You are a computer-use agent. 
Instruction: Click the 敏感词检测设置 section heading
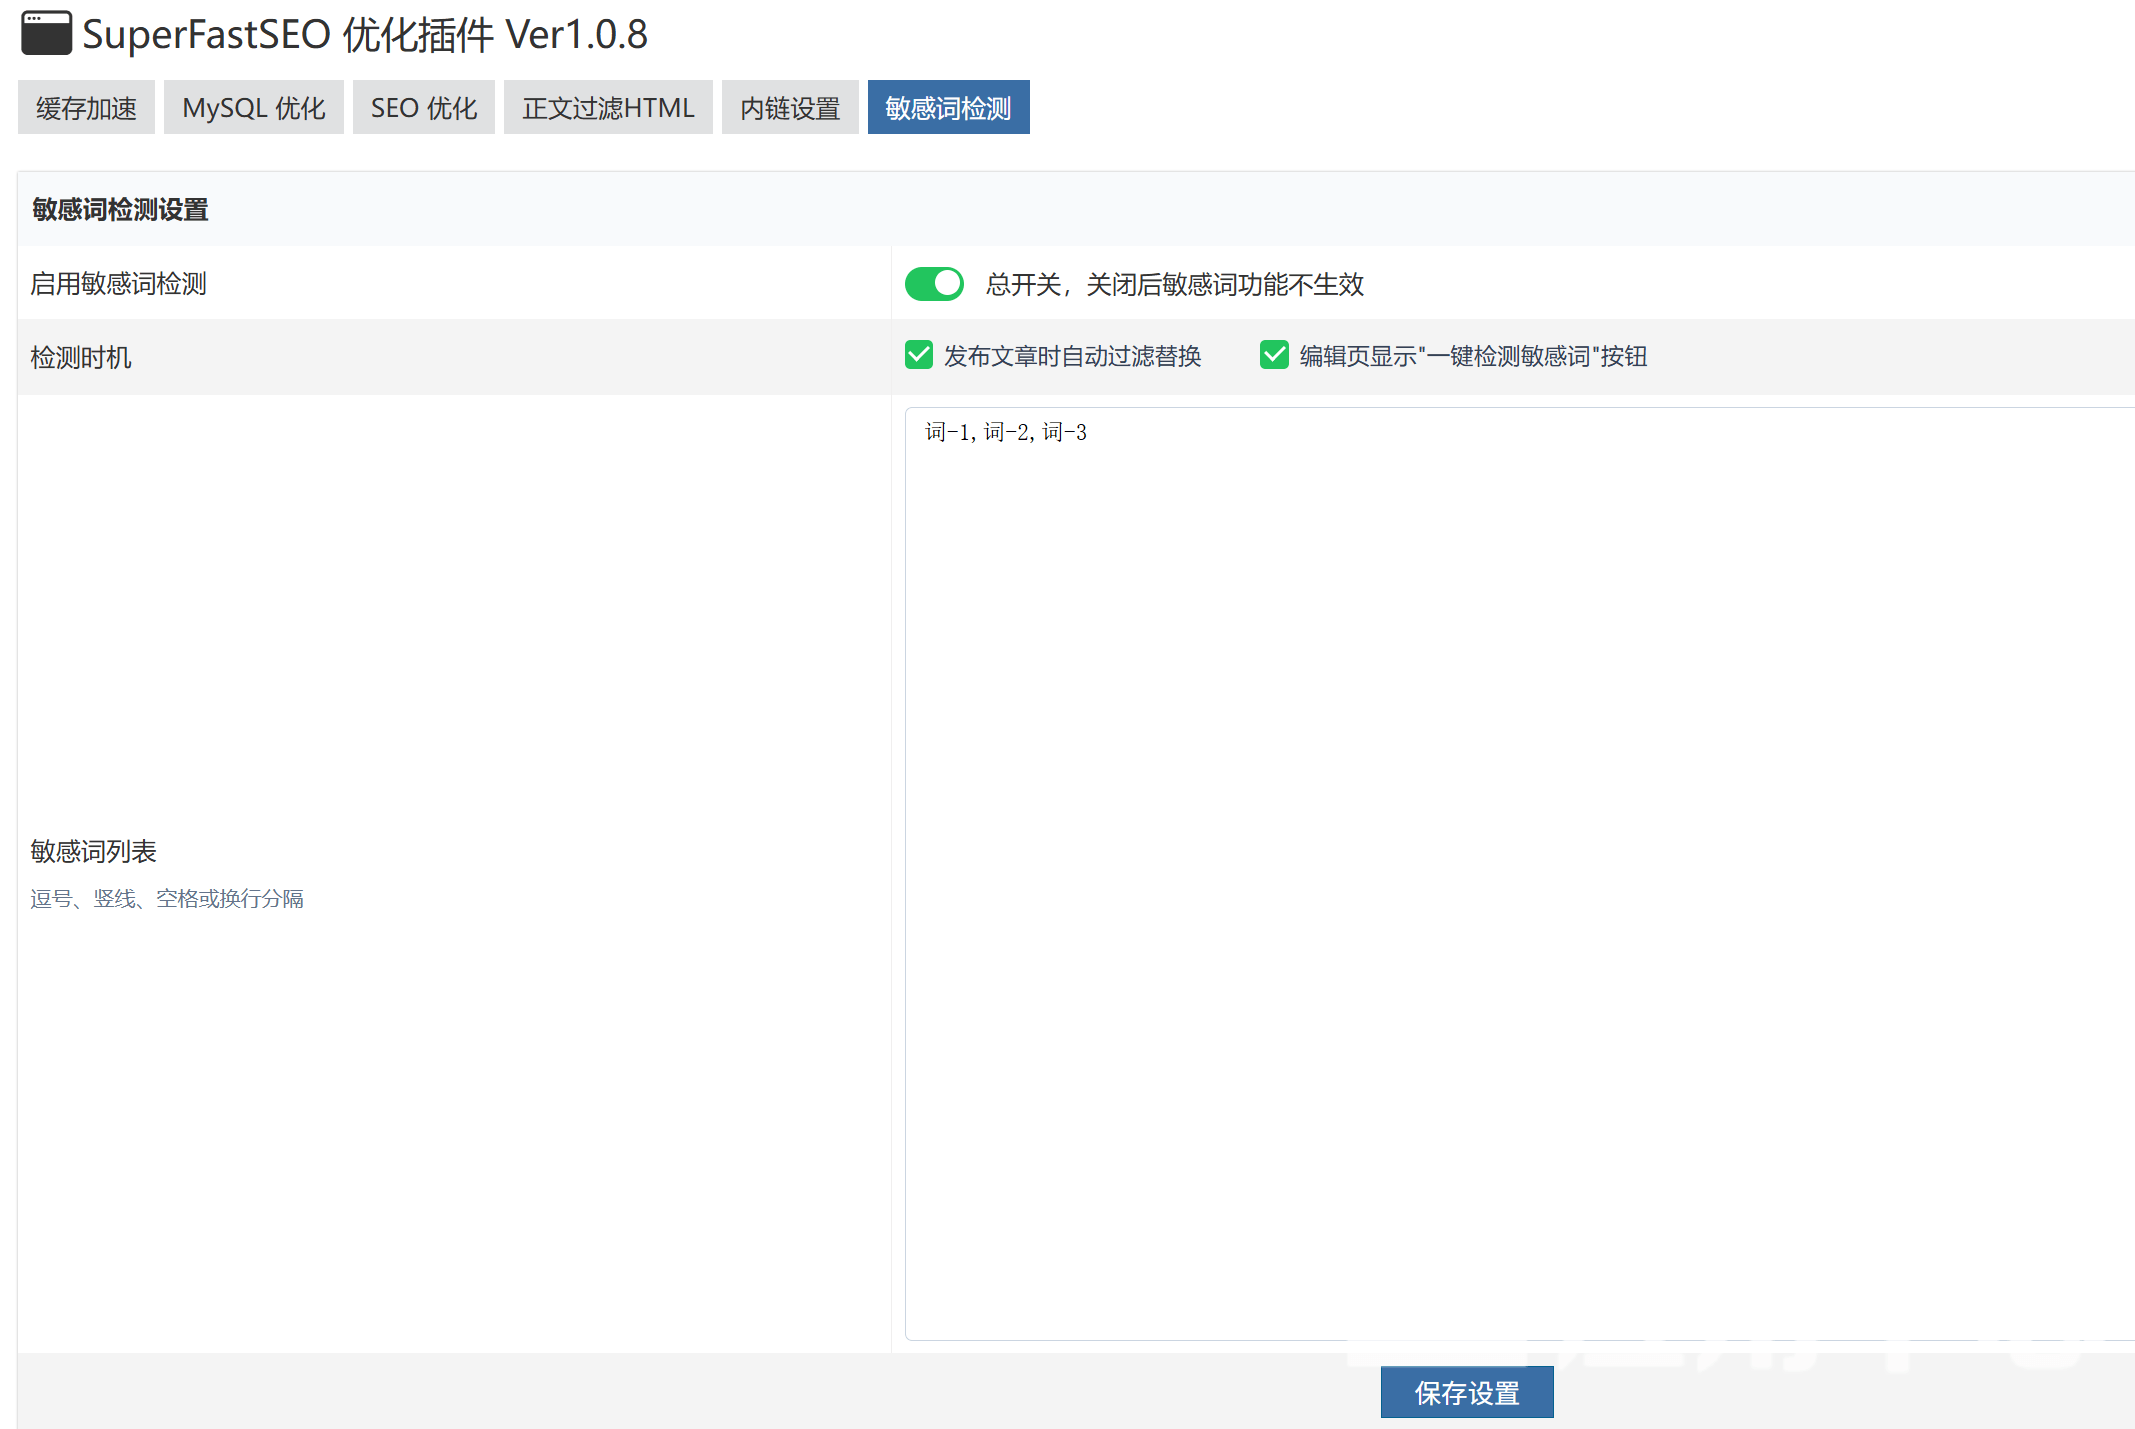120,210
